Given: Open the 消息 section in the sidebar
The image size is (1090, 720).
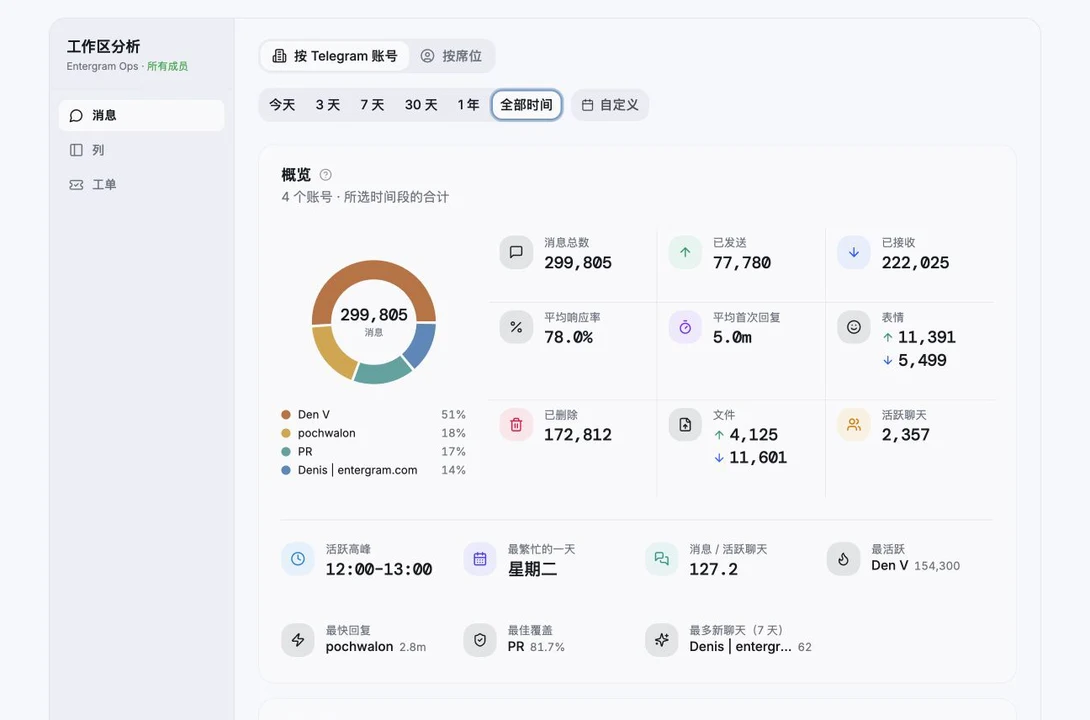Looking at the screenshot, I should (141, 115).
